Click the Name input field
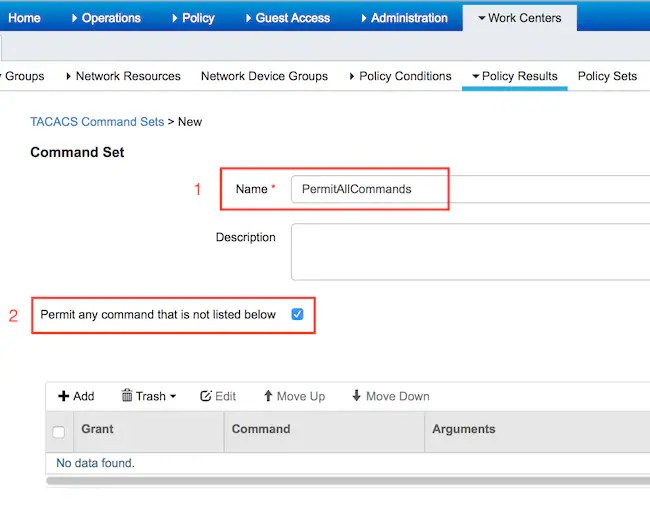 [470, 189]
